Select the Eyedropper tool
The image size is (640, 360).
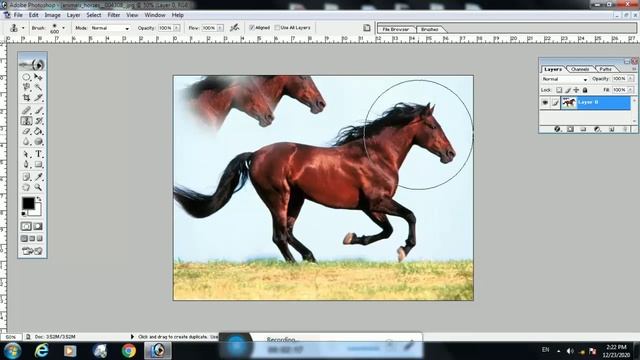pyautogui.click(x=38, y=177)
